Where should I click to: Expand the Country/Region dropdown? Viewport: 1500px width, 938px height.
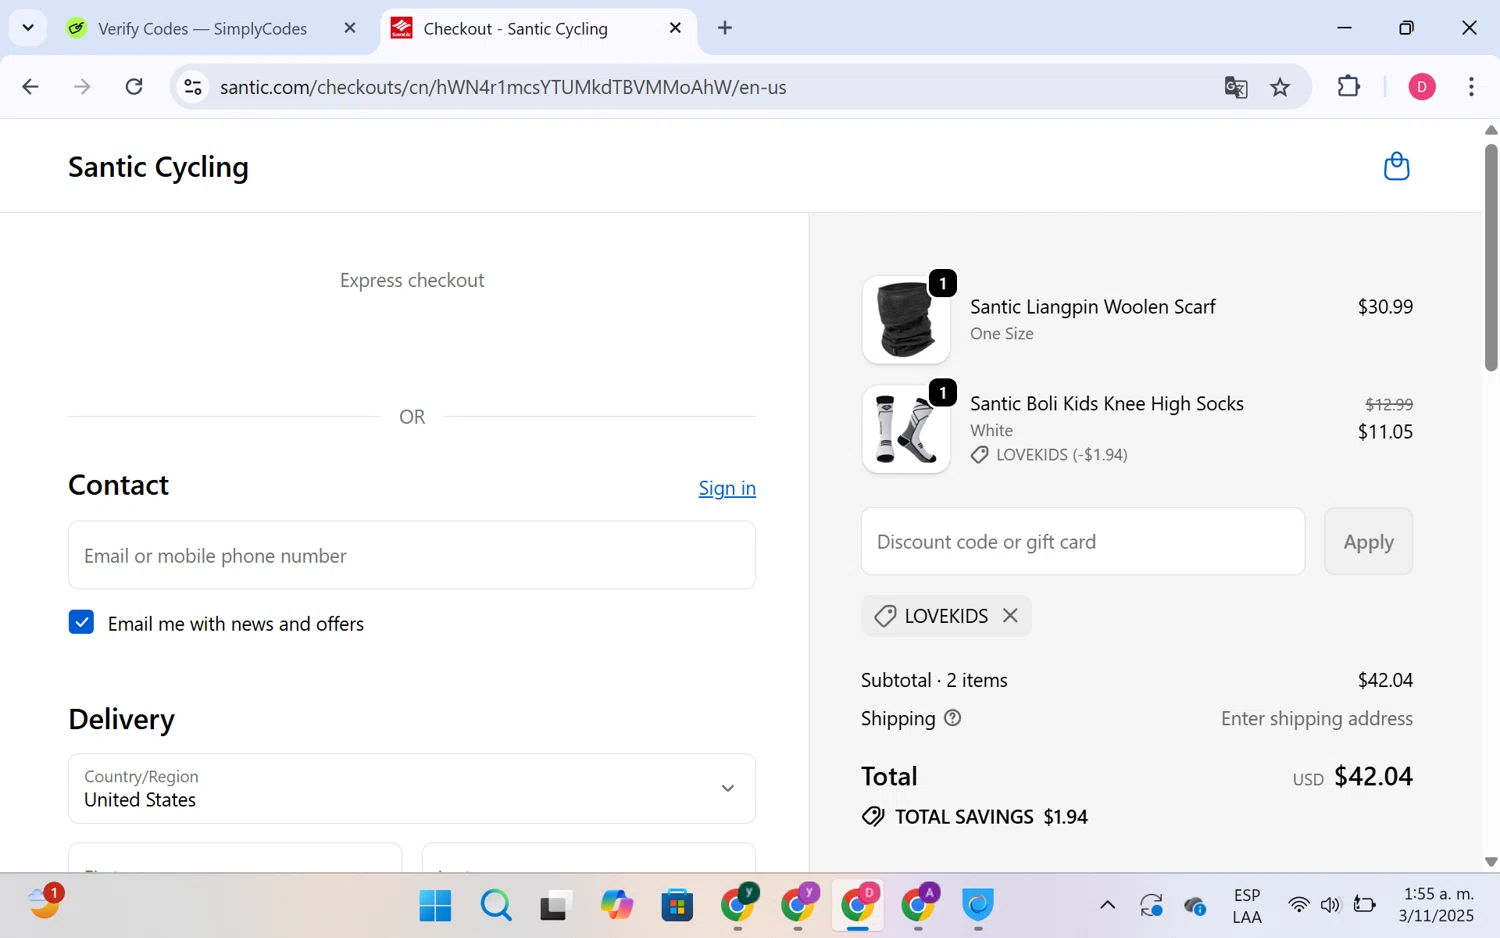click(x=412, y=788)
